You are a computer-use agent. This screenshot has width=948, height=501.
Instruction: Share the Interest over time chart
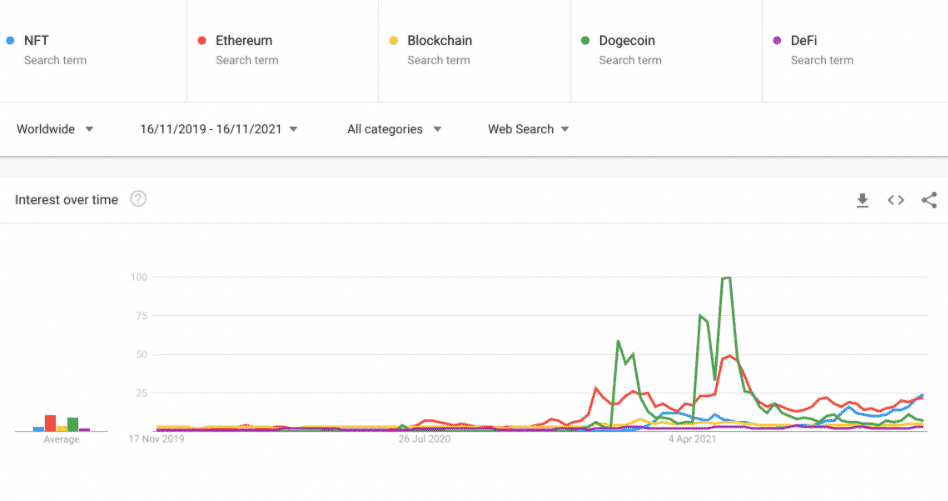(929, 200)
